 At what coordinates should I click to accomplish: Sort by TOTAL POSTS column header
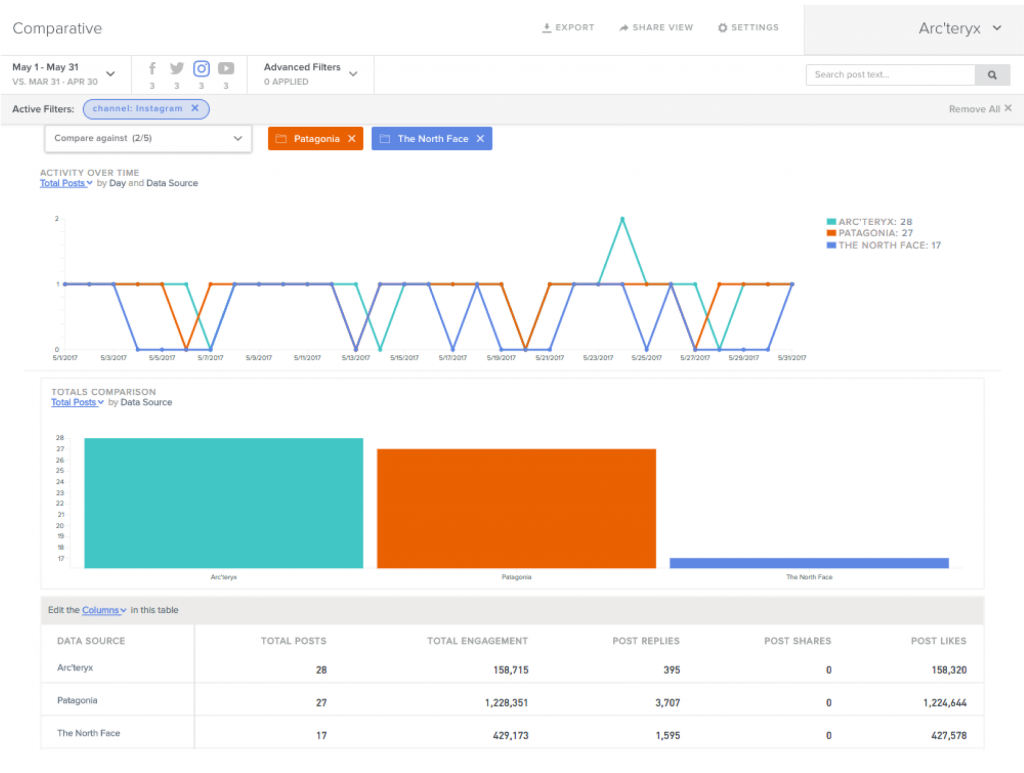[293, 641]
